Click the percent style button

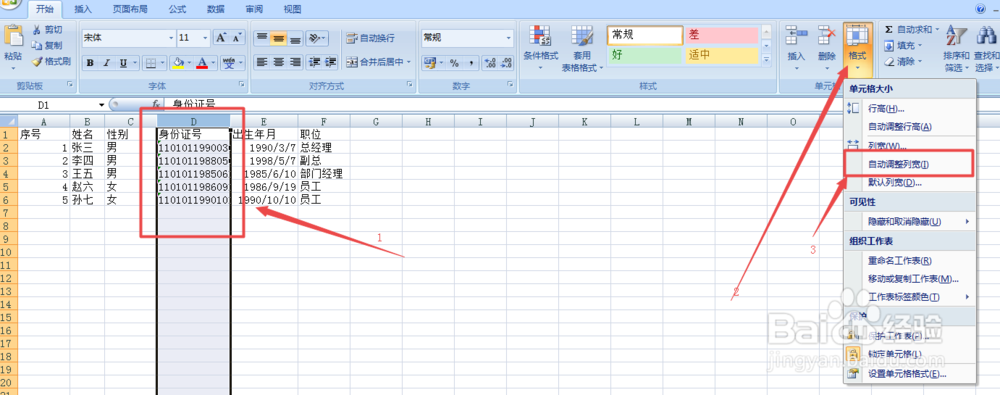pyautogui.click(x=455, y=63)
